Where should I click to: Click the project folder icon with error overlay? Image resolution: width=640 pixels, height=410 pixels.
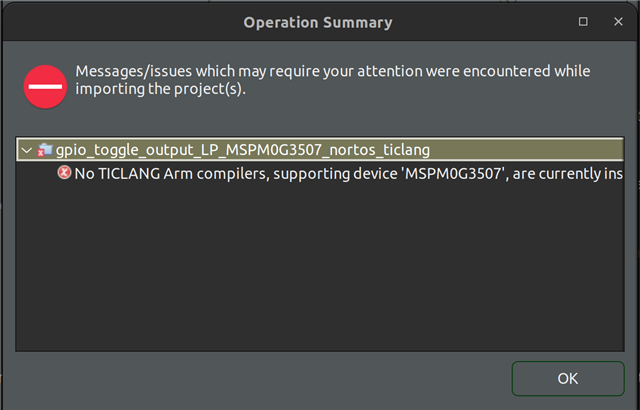pos(45,150)
